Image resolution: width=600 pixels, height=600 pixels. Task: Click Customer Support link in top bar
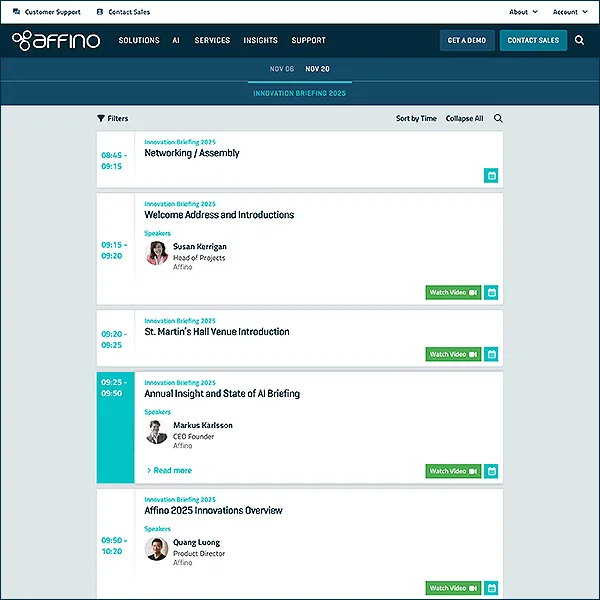point(46,12)
